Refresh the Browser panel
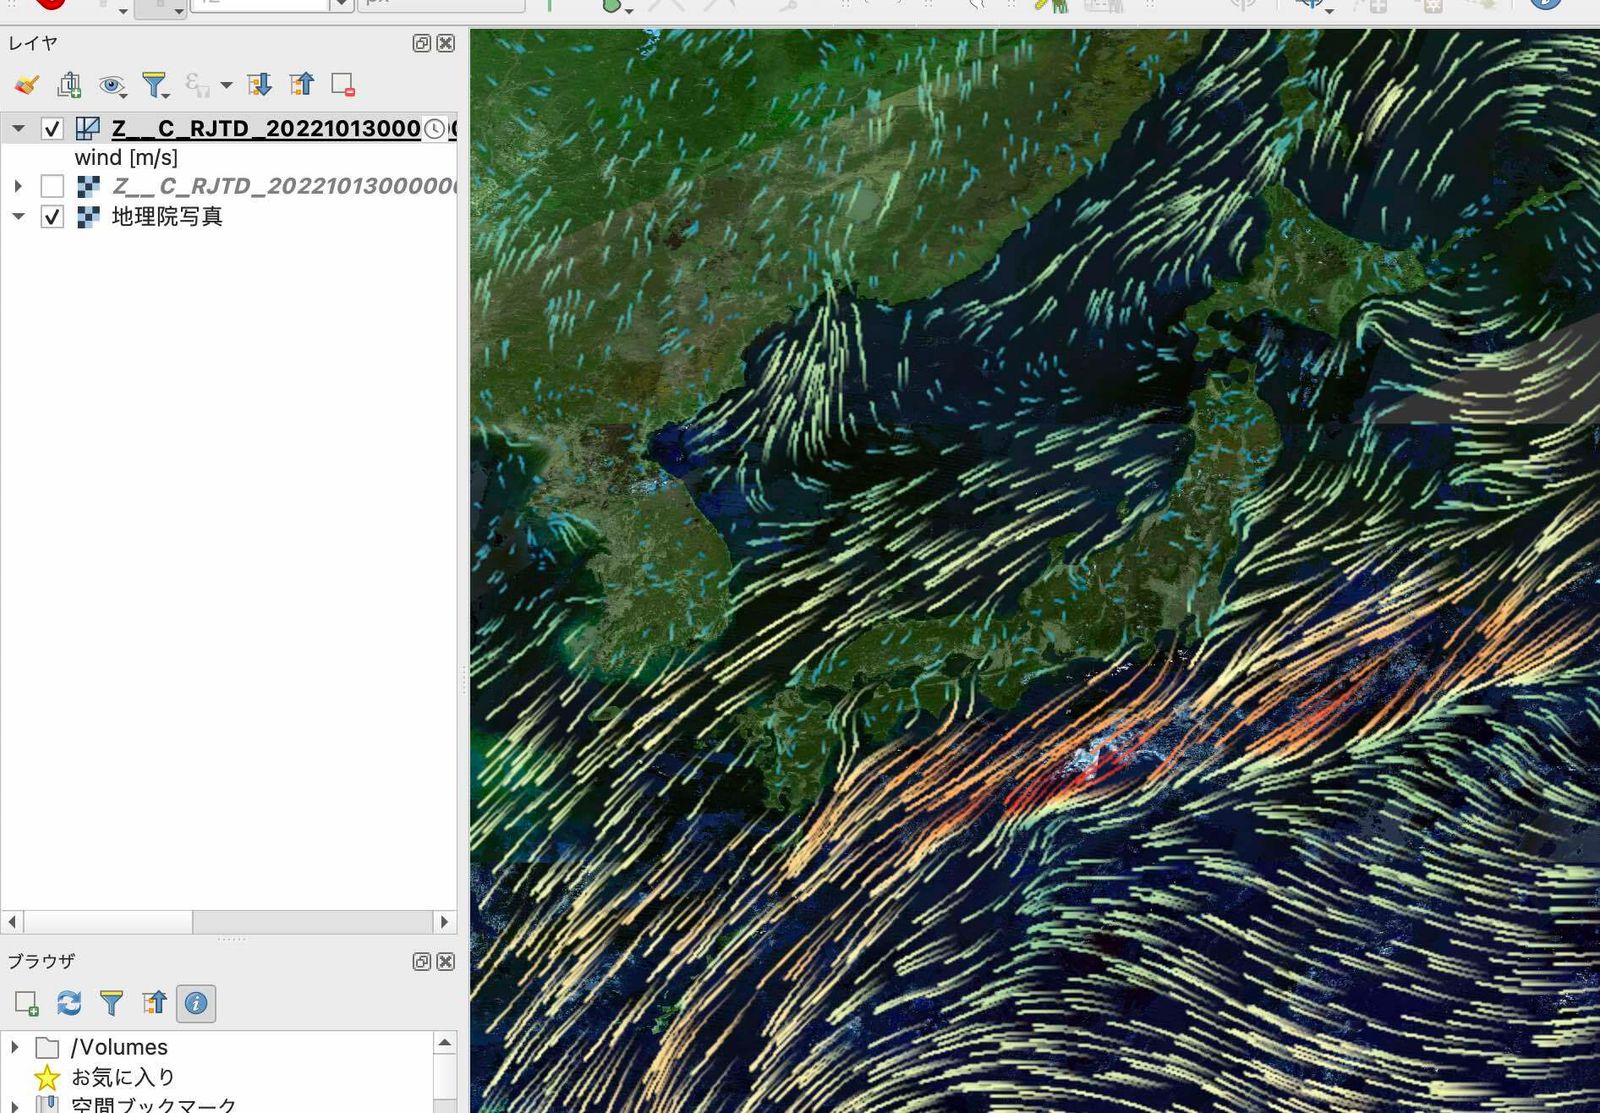This screenshot has width=1600, height=1113. [69, 1003]
